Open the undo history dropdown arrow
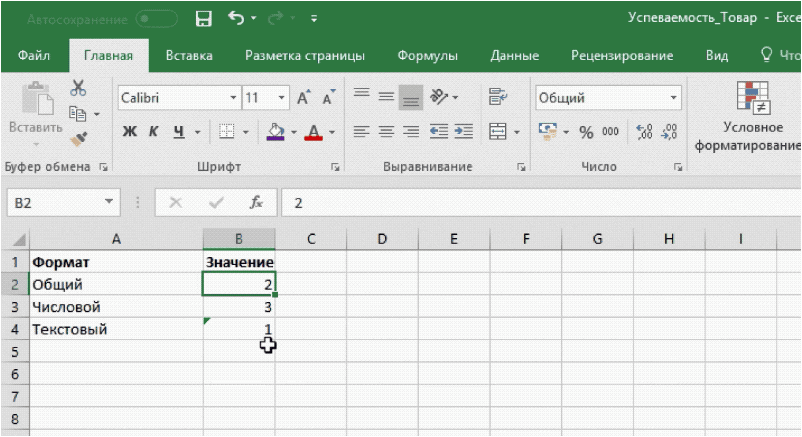The width and height of the screenshot is (802, 437). 254,19
